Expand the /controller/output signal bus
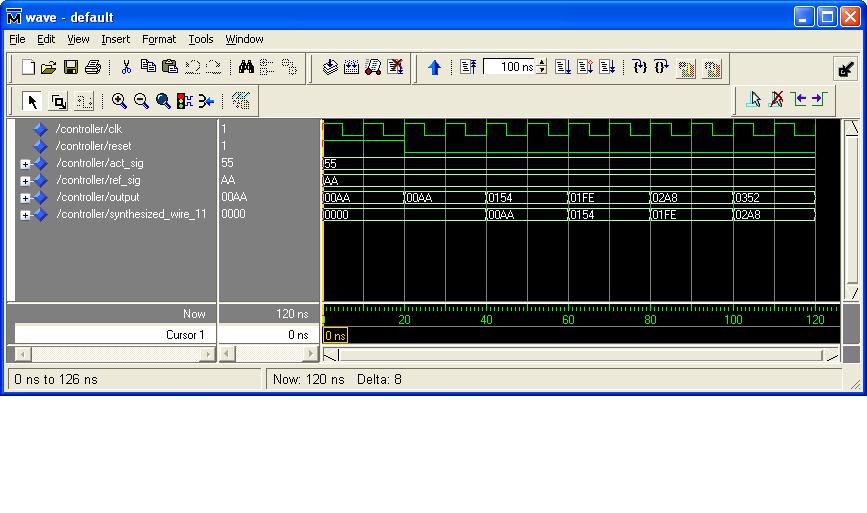This screenshot has width=867, height=513. pyautogui.click(x=25, y=197)
